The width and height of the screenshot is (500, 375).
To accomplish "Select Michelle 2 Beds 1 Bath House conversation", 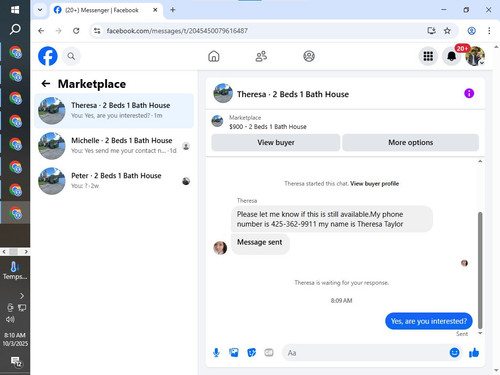I will click(x=114, y=146).
